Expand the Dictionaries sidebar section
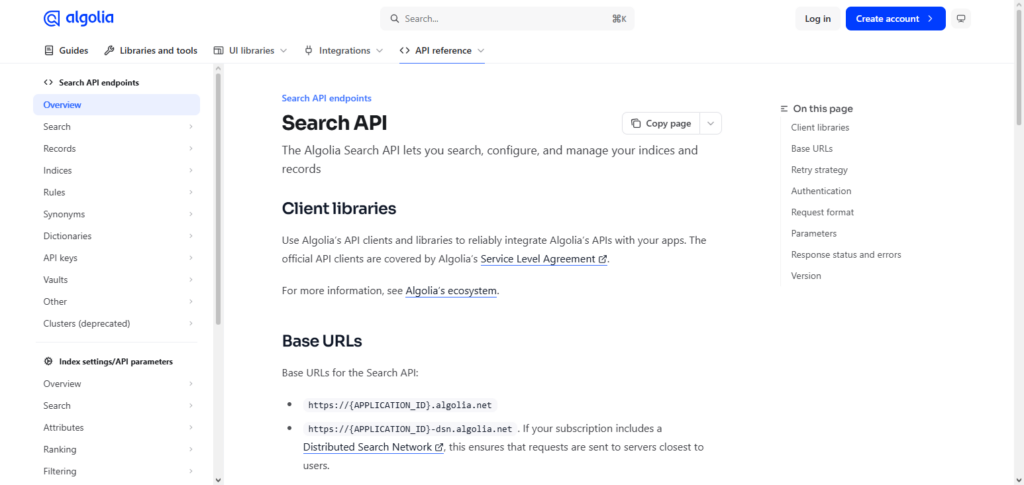 pos(191,236)
